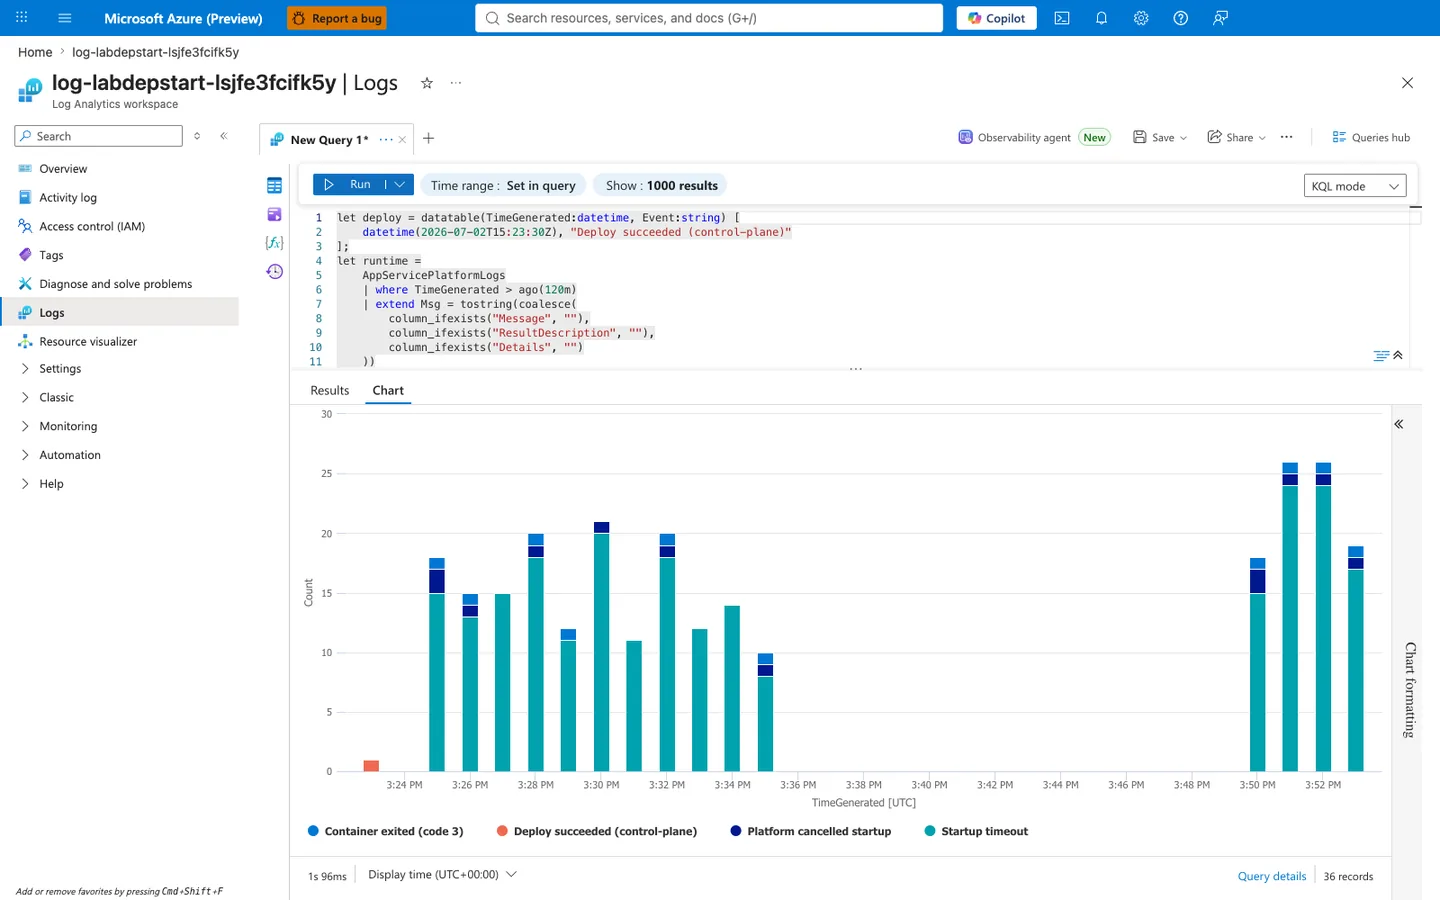Run the query
Viewport: 1440px width, 900px height.
point(348,185)
